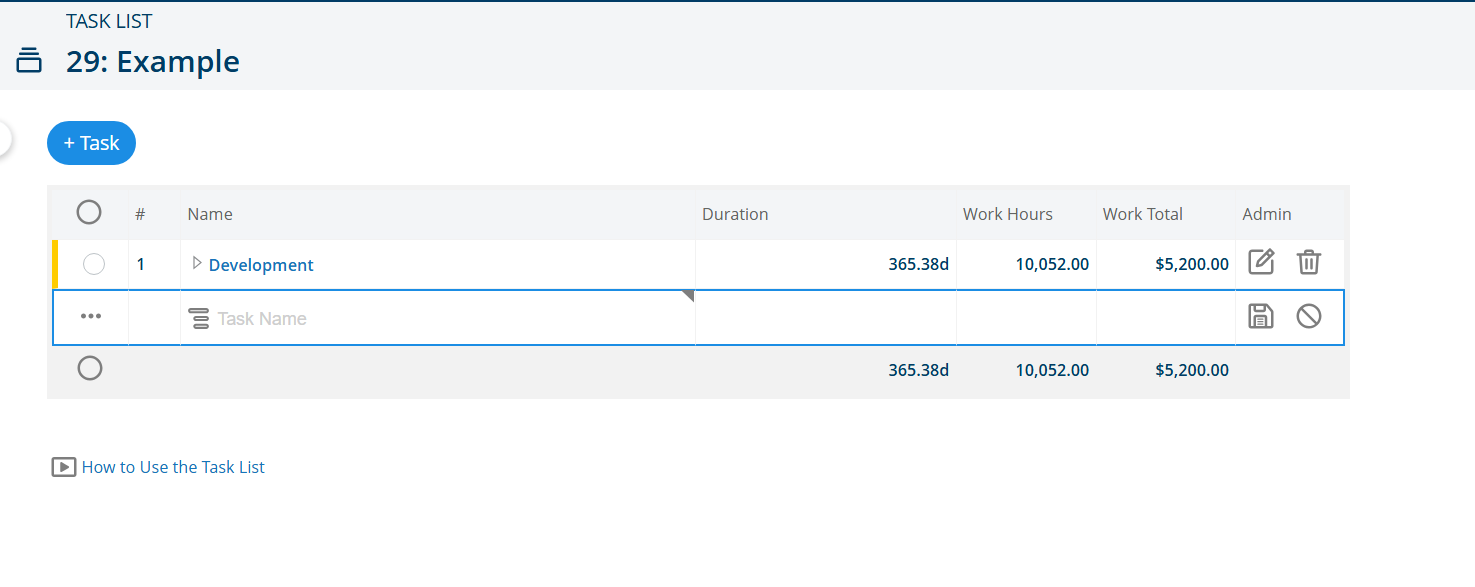Click the video play icon near help link
The width and height of the screenshot is (1475, 587).
pos(64,467)
